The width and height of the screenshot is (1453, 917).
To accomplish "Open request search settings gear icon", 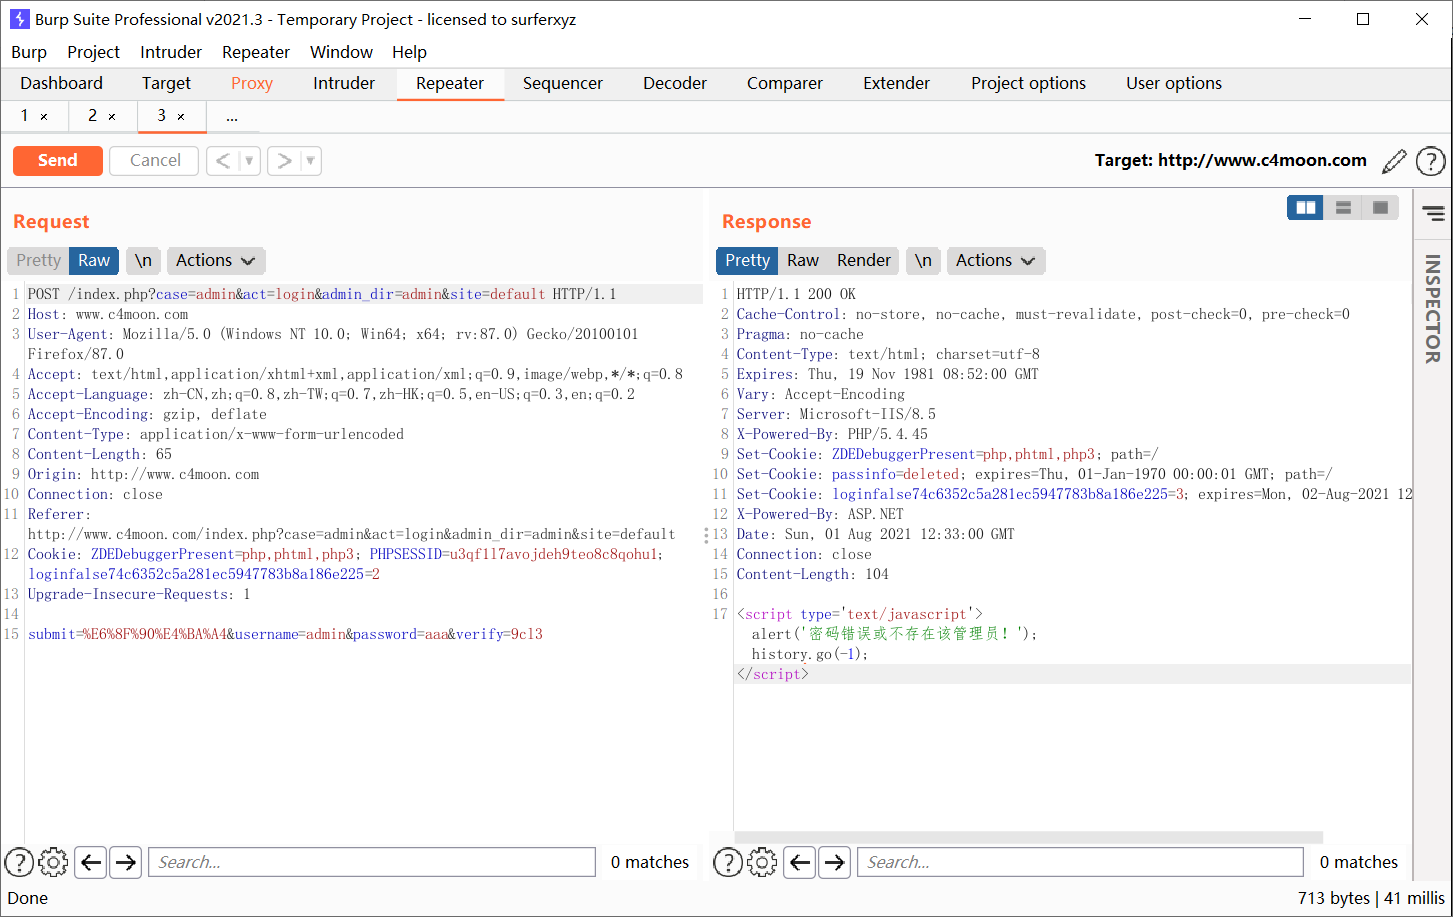I will coord(53,862).
